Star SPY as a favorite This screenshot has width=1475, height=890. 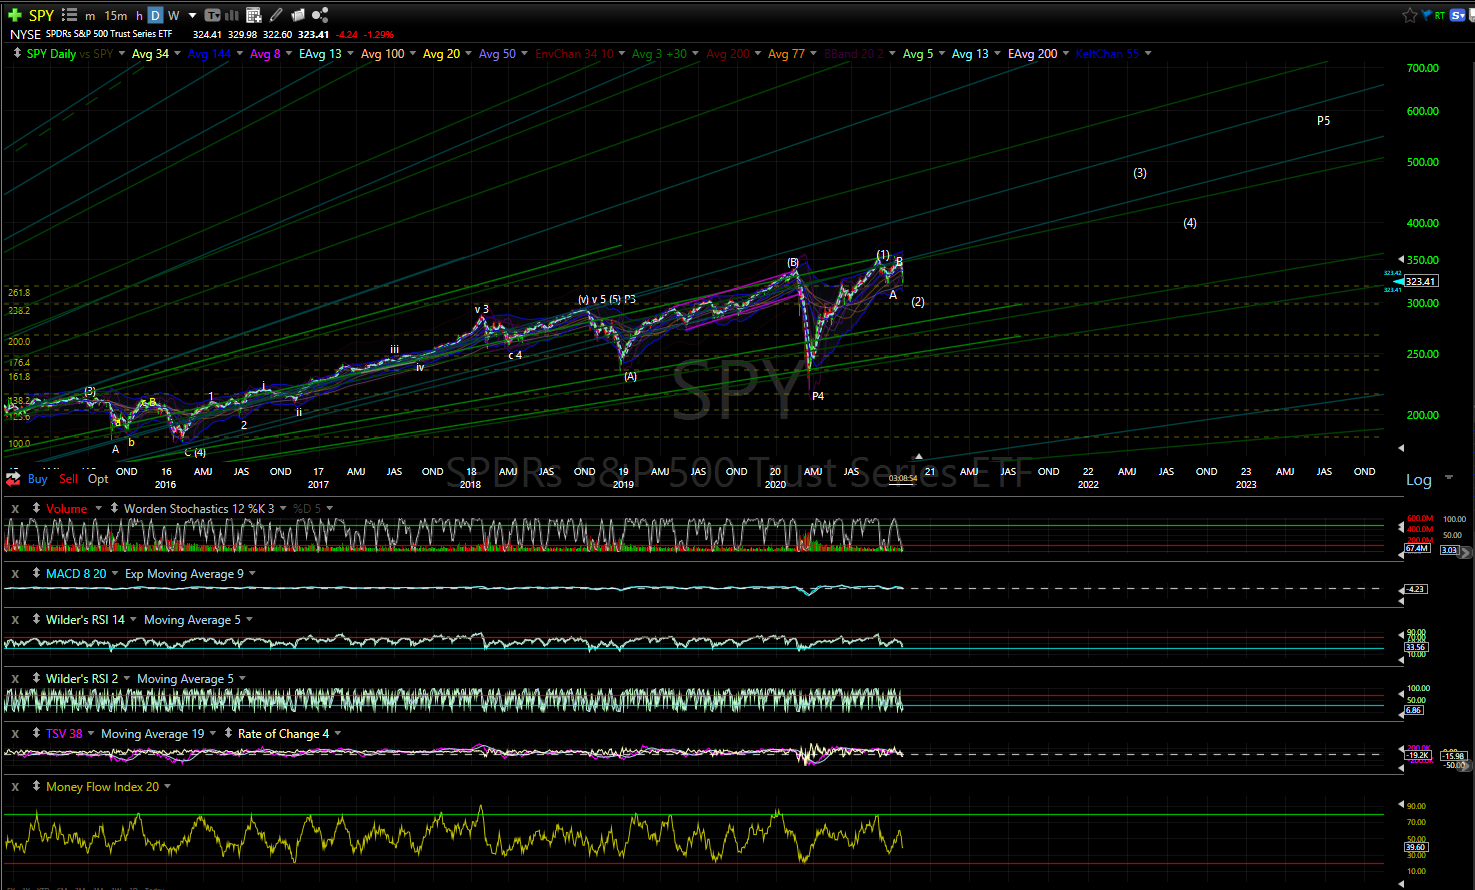(x=1410, y=15)
